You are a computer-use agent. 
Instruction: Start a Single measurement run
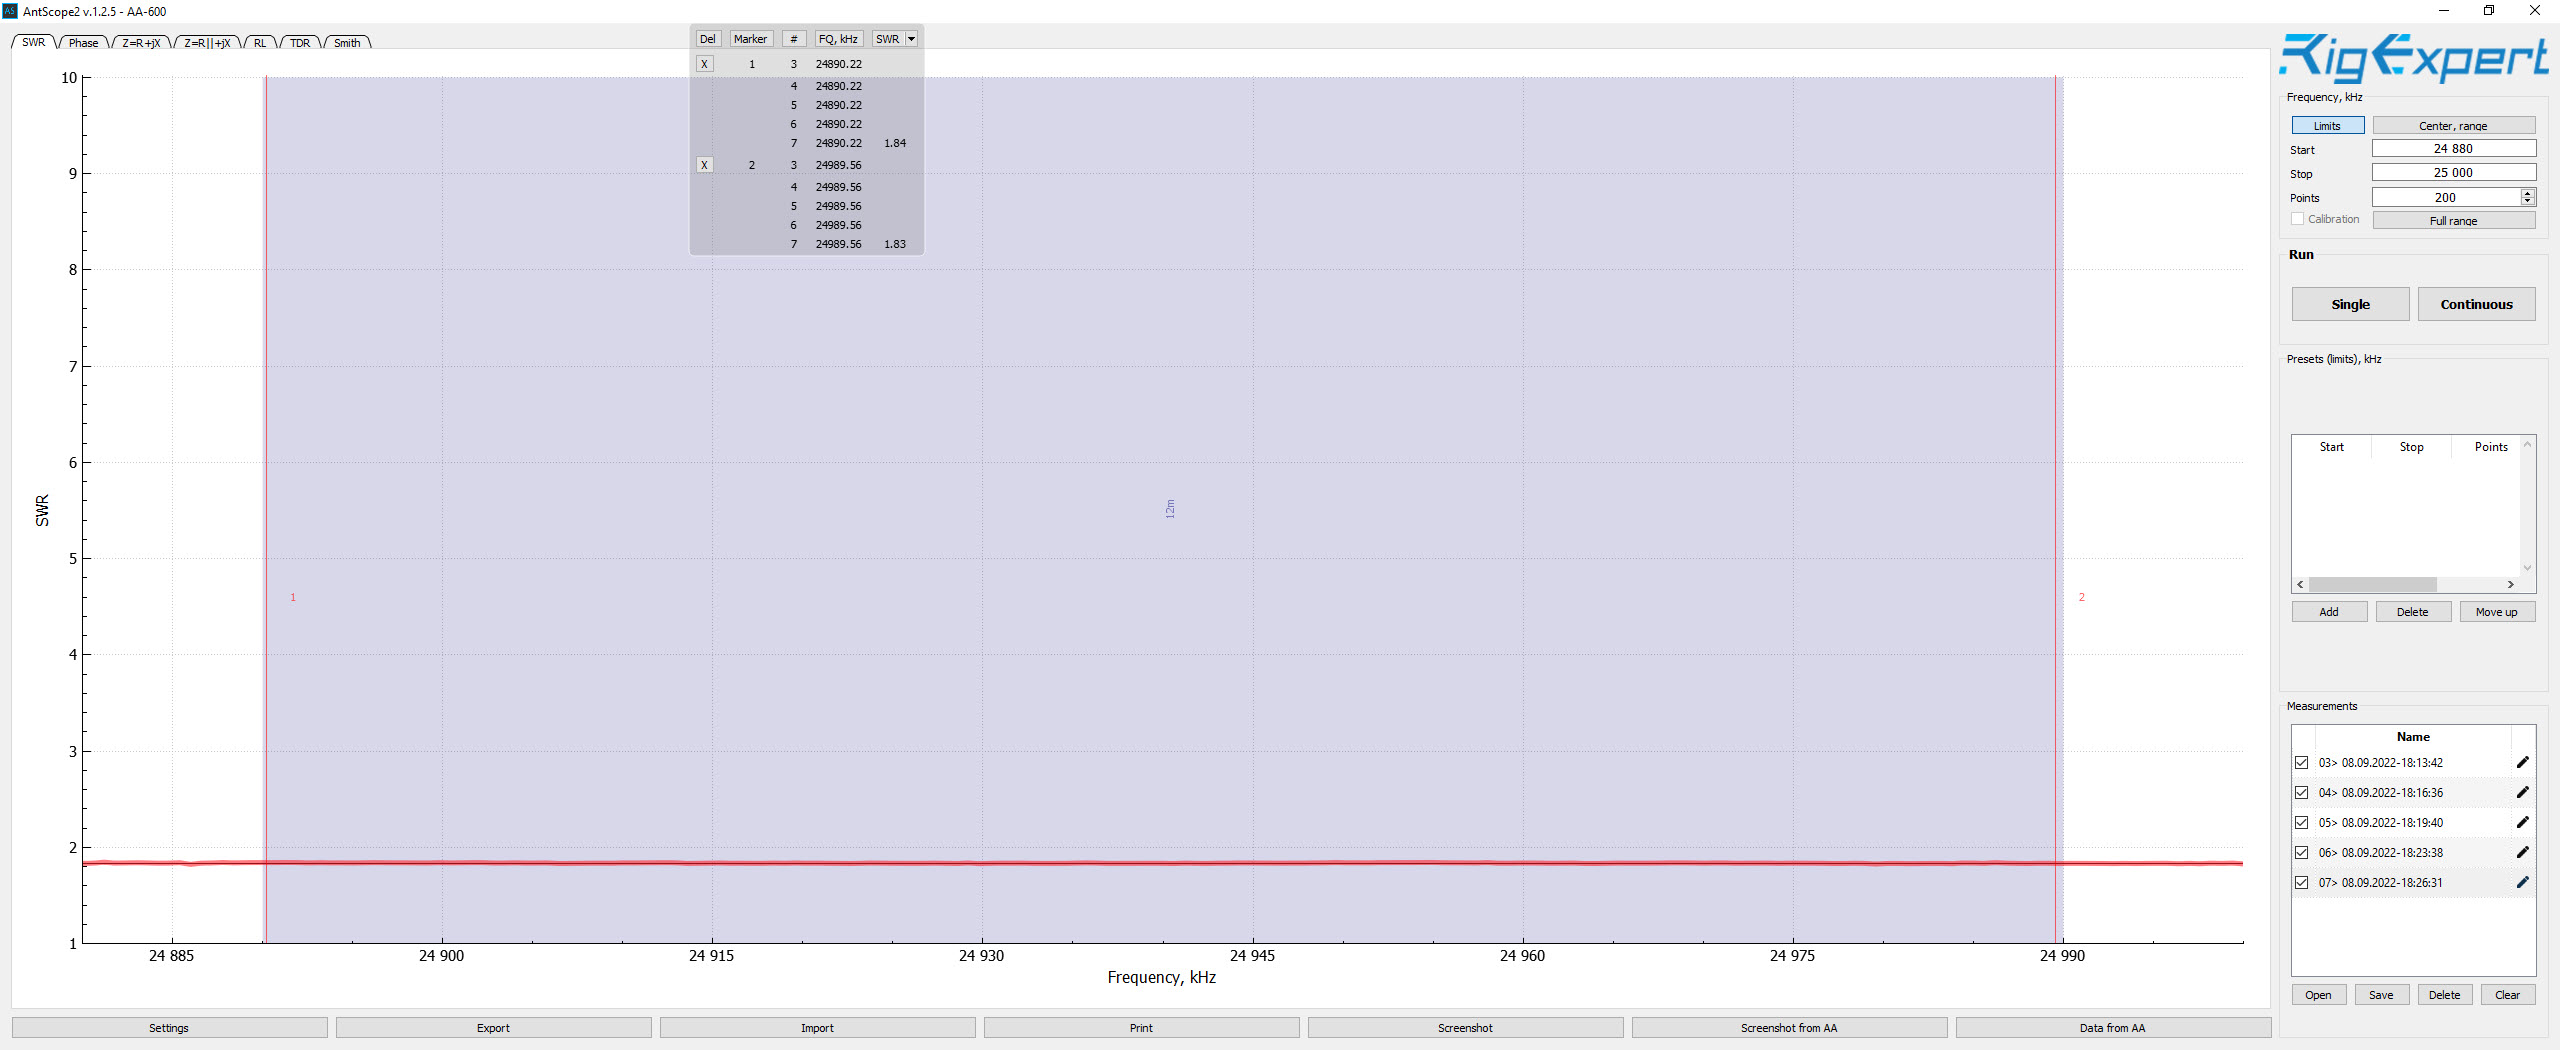pyautogui.click(x=2350, y=304)
